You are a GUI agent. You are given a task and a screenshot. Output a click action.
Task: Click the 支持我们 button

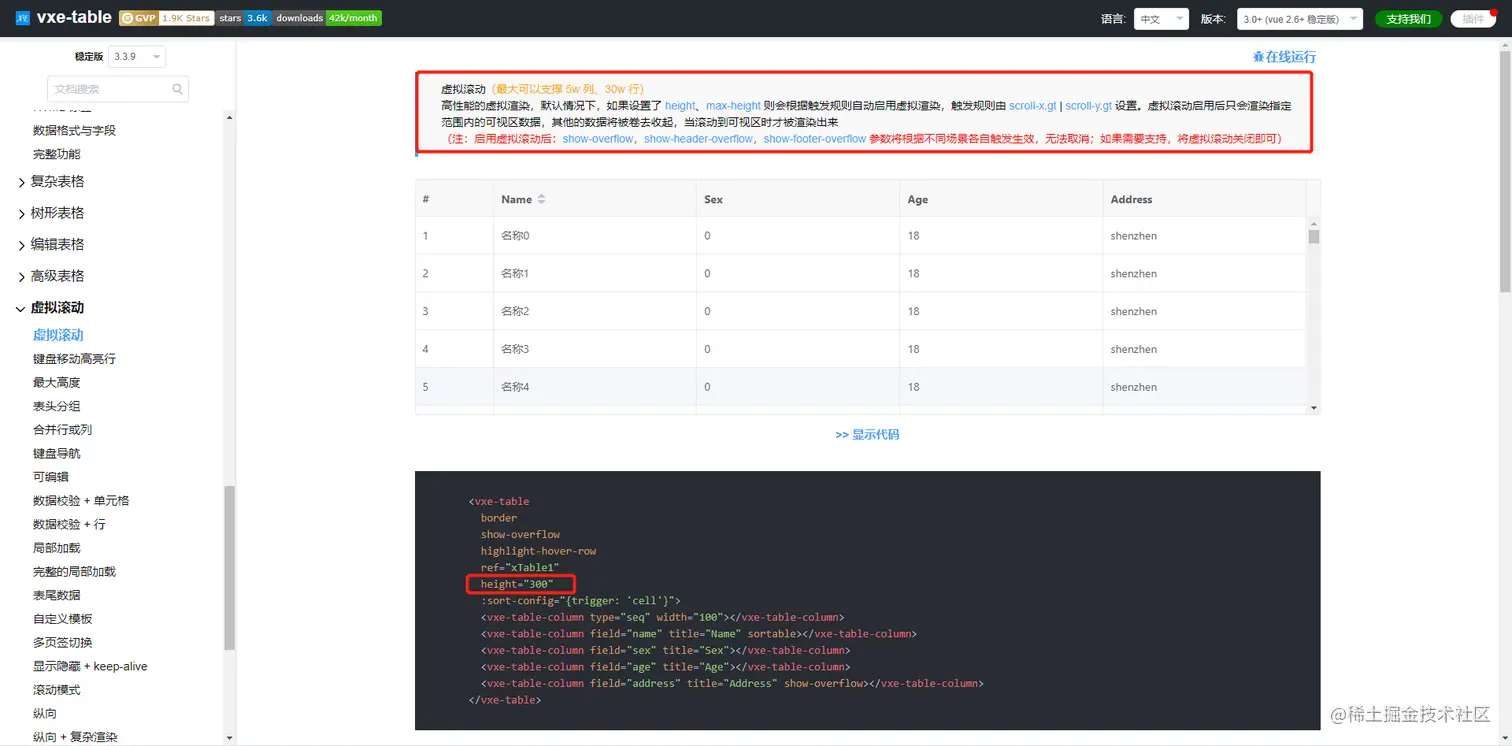pos(1408,19)
